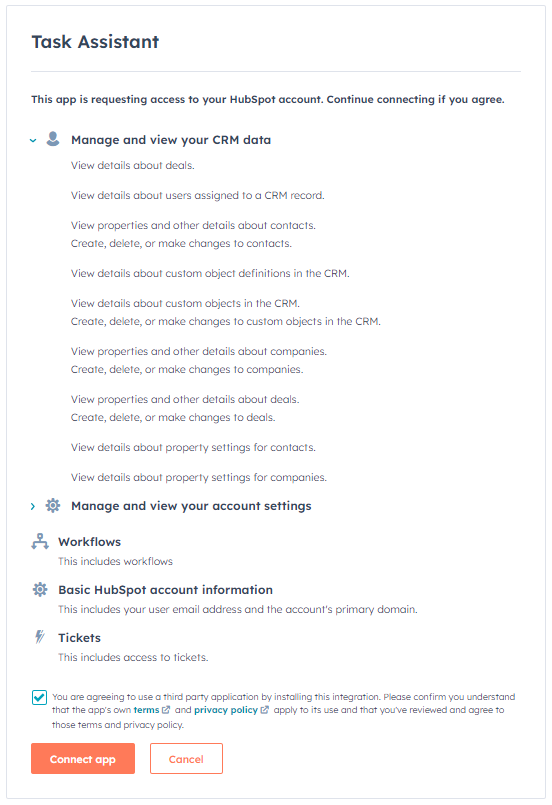Image resolution: width=552 pixels, height=805 pixels.
Task: Click the Connect app button
Action: click(83, 759)
